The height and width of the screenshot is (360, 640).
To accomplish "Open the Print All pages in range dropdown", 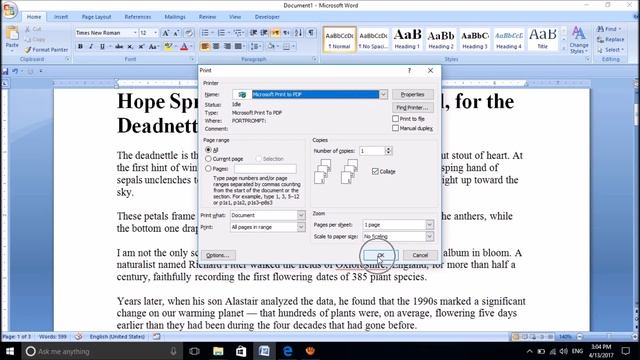I will click(x=301, y=227).
